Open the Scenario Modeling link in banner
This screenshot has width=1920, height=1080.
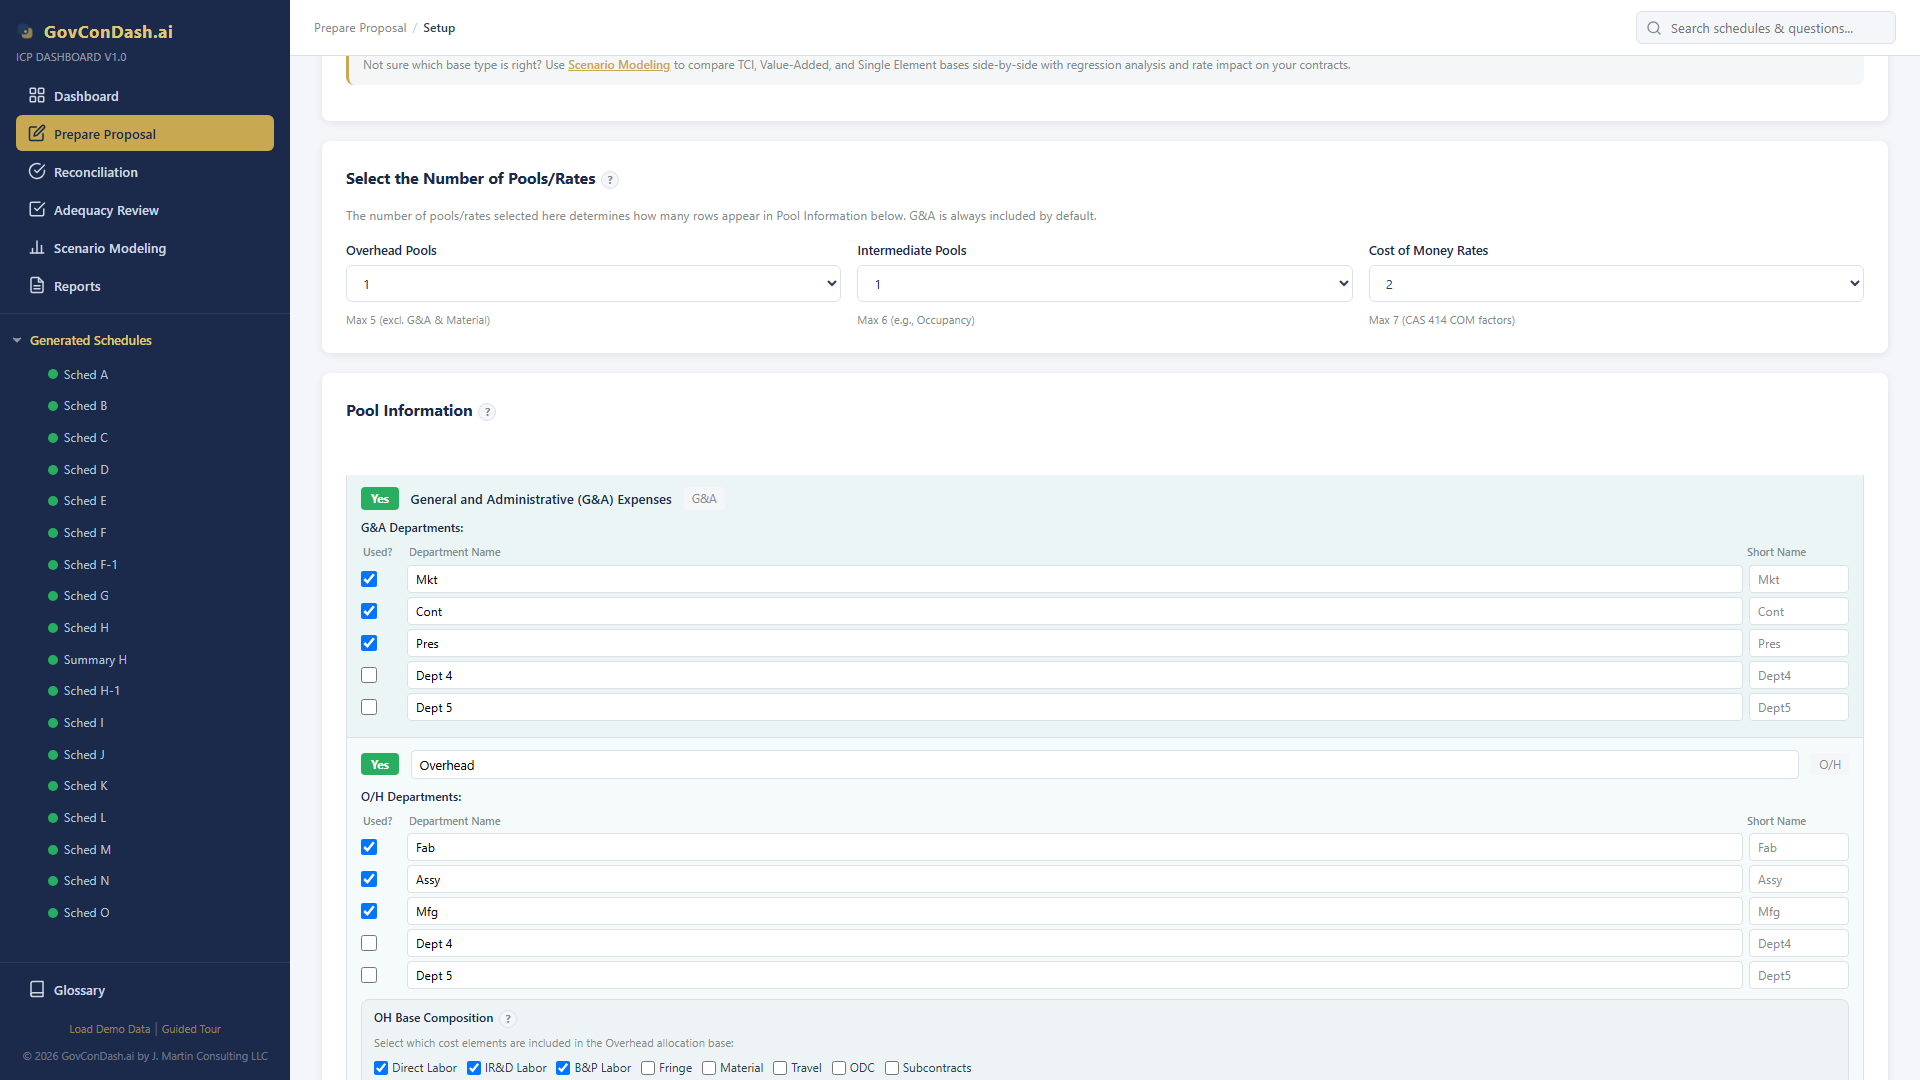click(619, 64)
